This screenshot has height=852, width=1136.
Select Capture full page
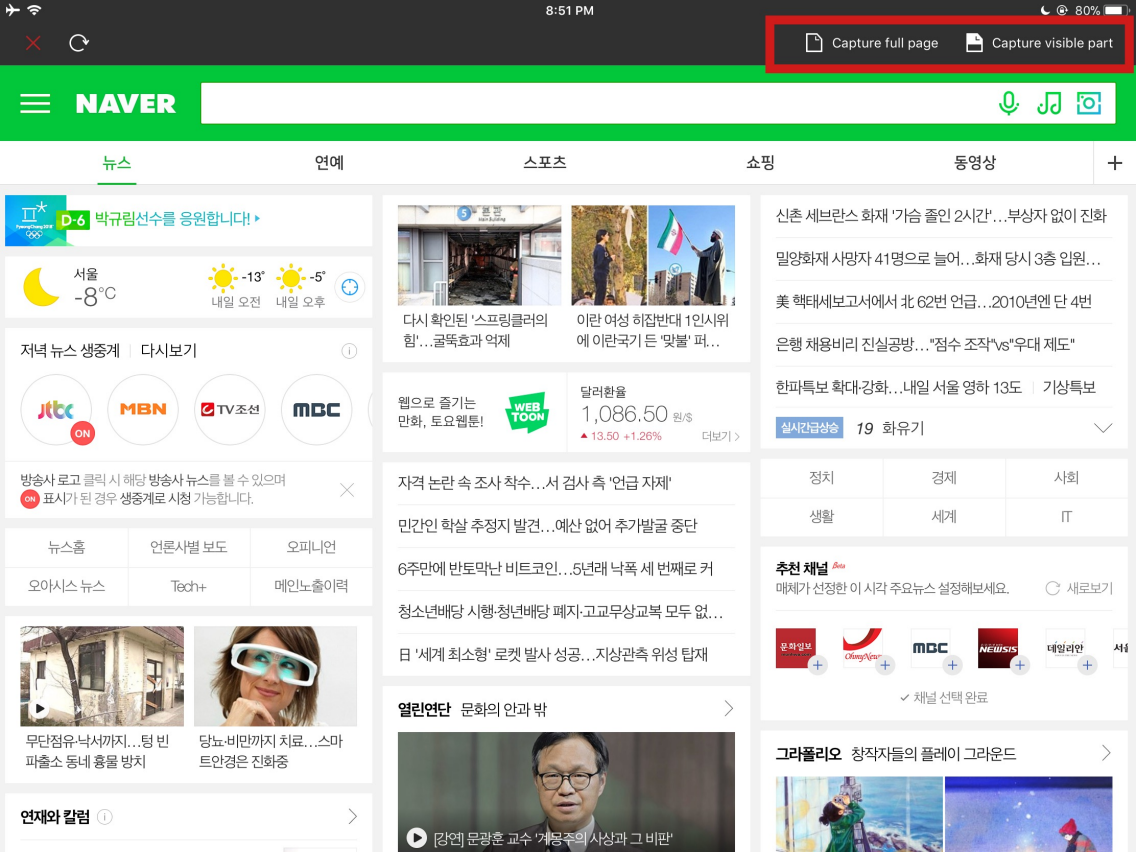[872, 43]
